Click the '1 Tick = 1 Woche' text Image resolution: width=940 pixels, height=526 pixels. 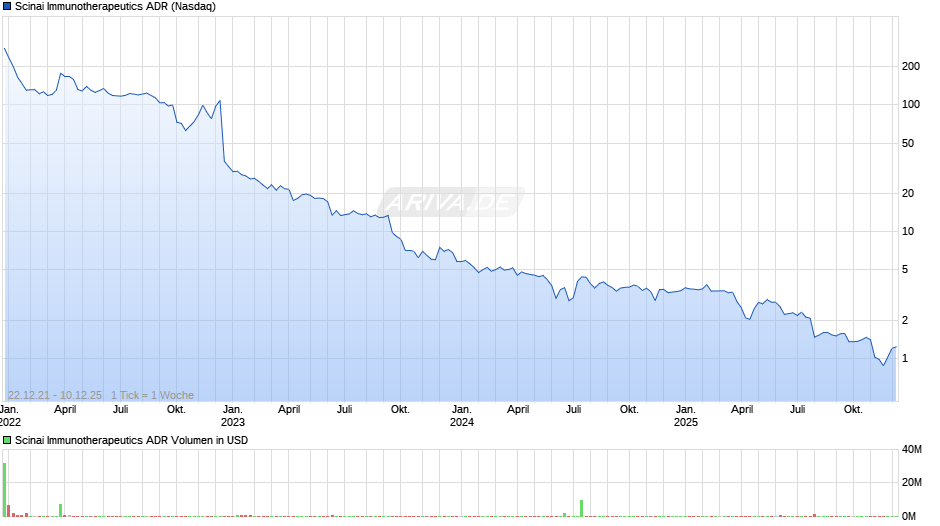152,395
